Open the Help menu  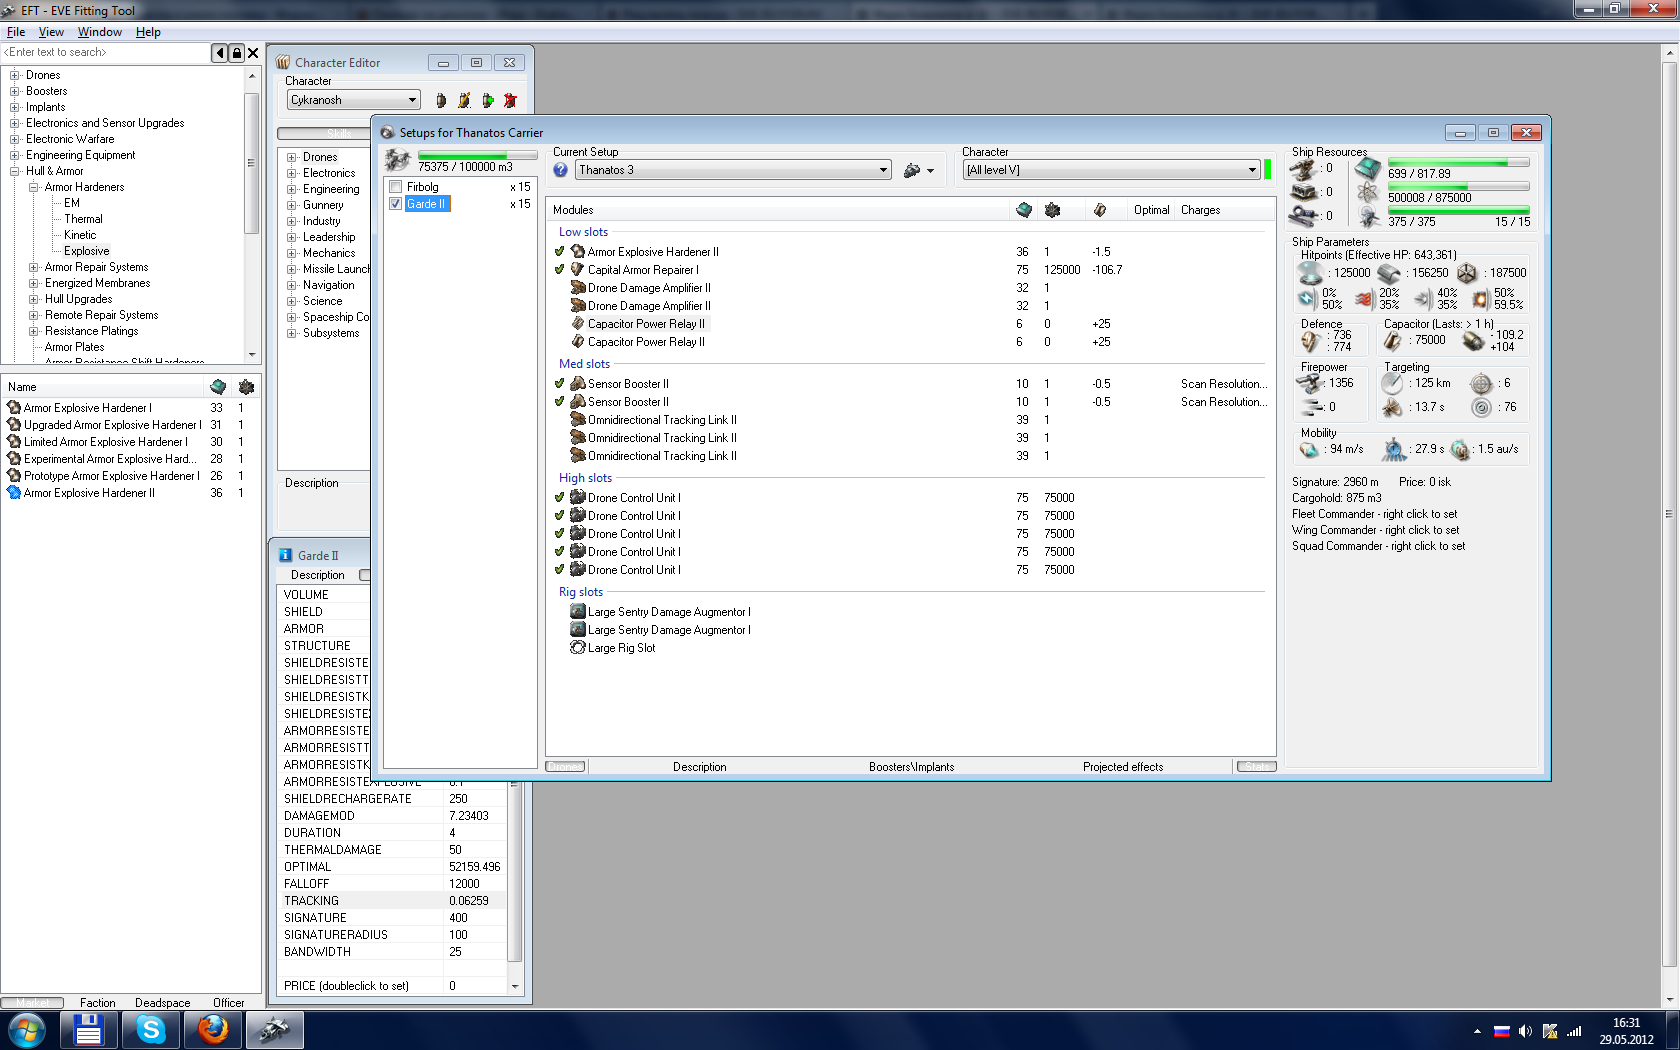(148, 32)
